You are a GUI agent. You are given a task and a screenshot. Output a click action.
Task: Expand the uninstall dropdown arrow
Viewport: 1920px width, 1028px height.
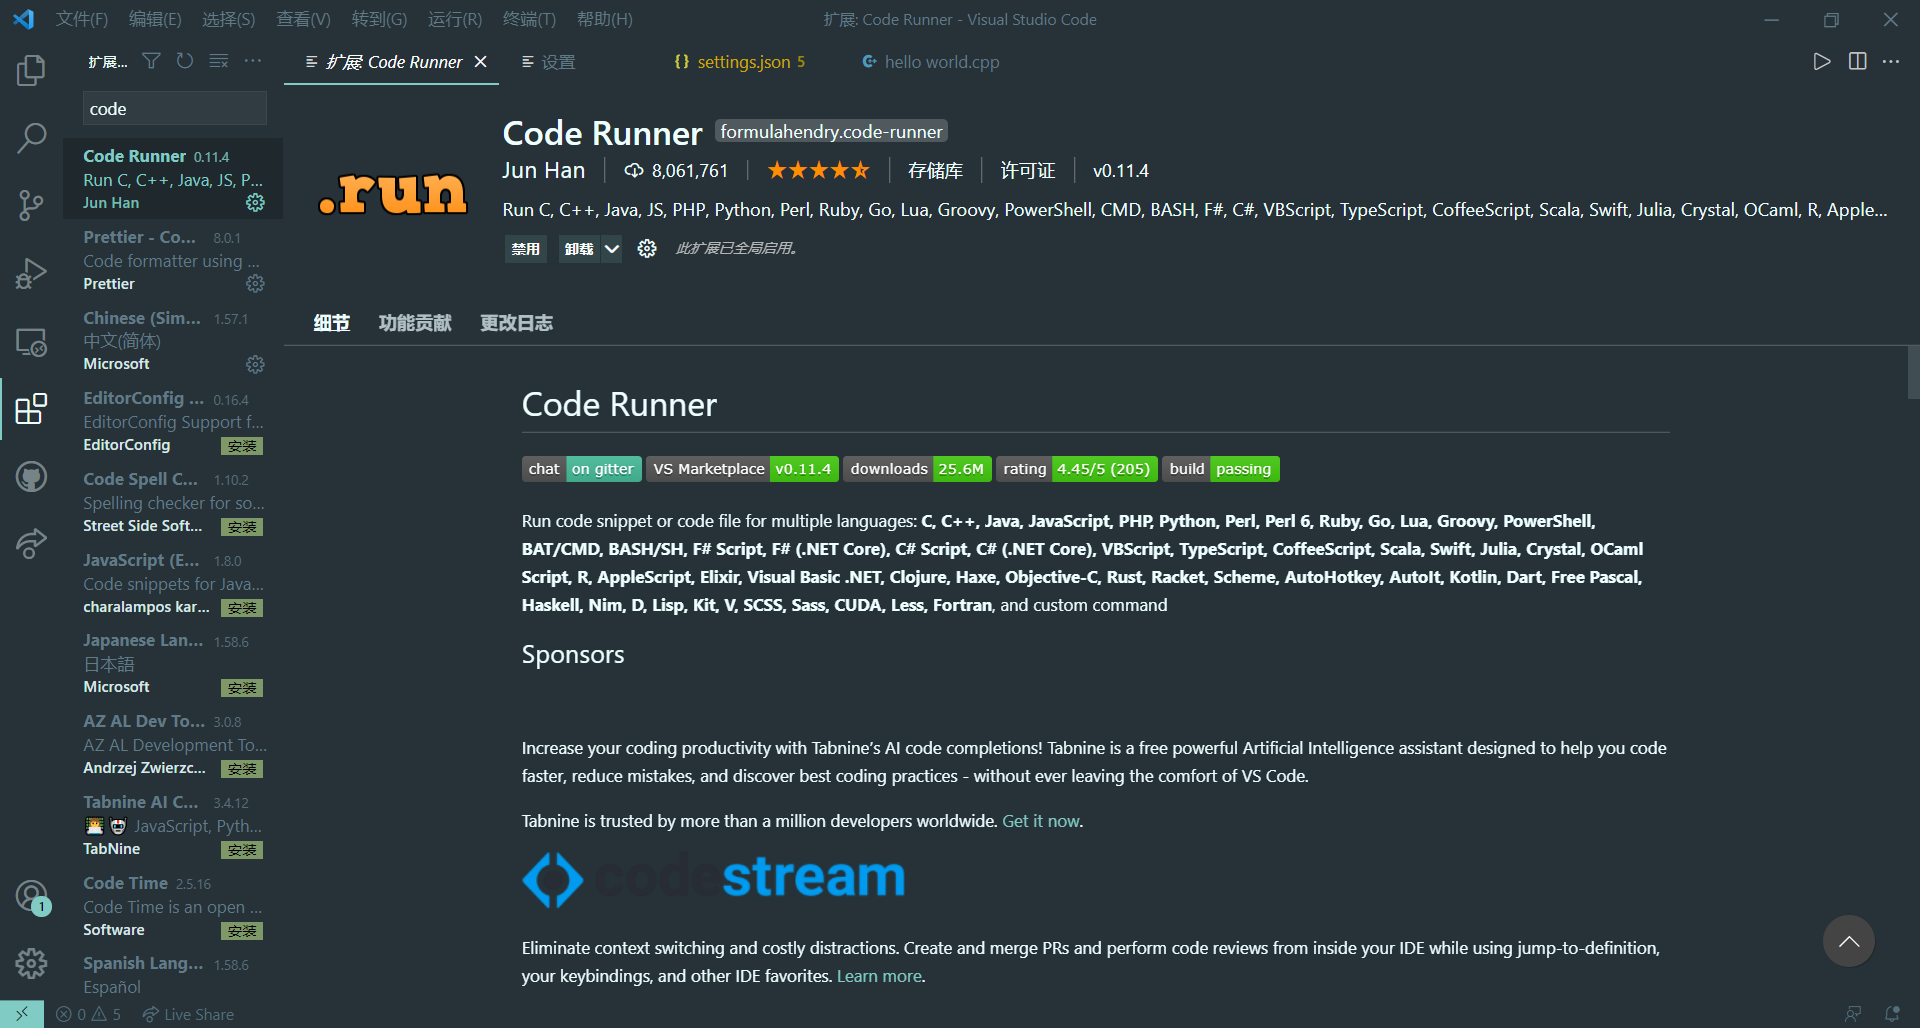(611, 249)
